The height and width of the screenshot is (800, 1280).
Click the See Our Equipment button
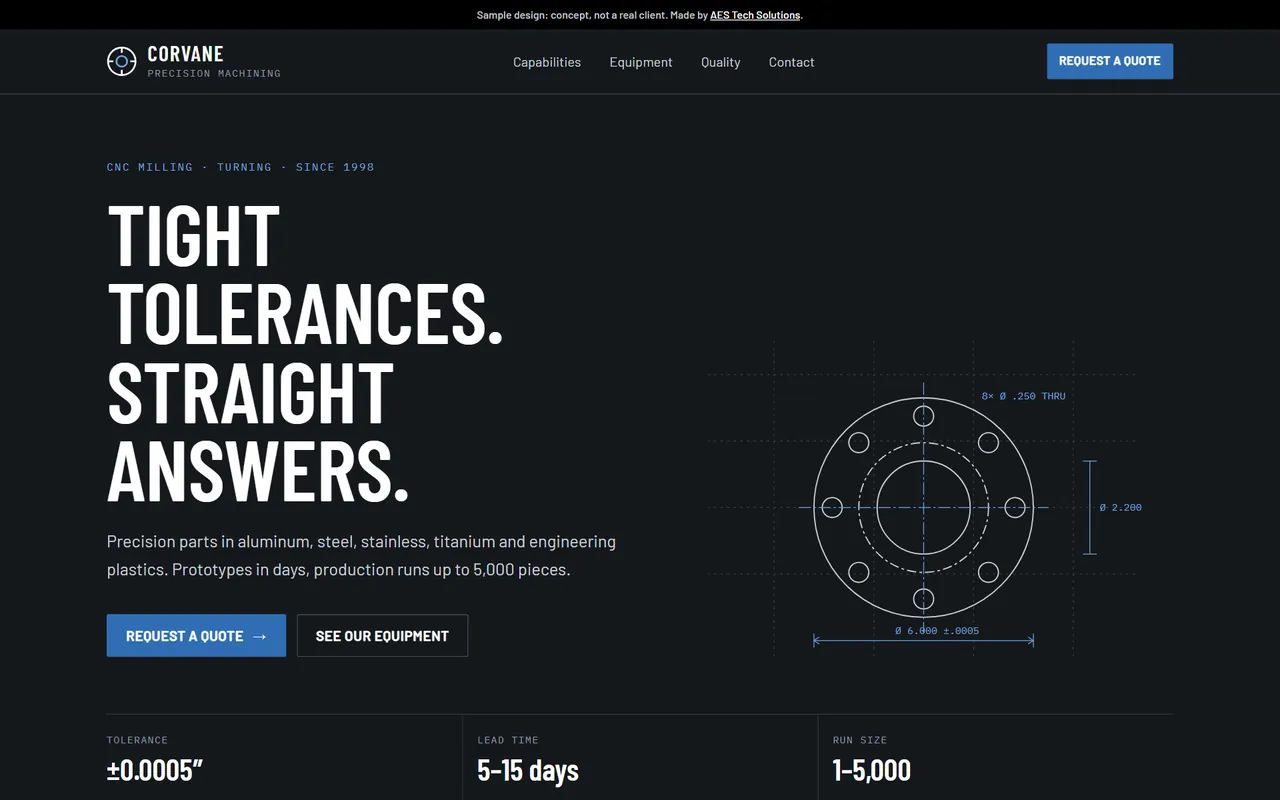[382, 636]
